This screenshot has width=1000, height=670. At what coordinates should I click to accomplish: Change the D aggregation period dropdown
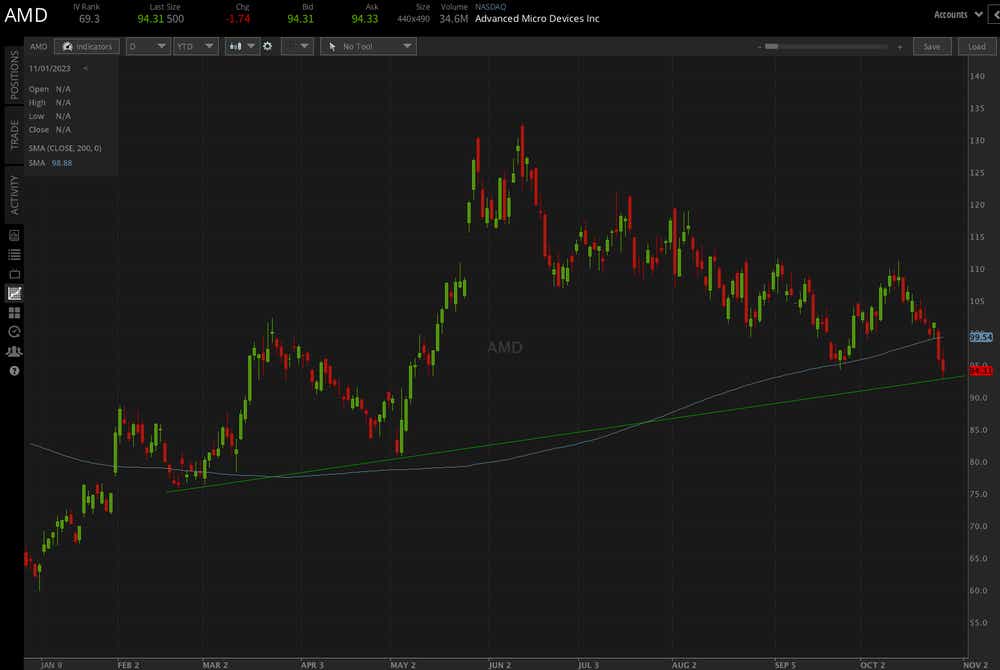coord(148,47)
